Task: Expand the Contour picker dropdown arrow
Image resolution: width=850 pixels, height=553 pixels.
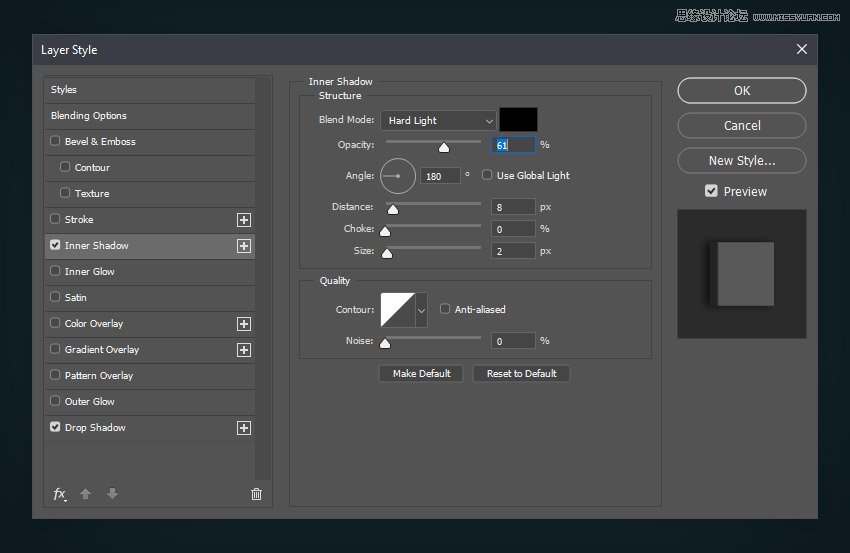Action: click(x=421, y=310)
